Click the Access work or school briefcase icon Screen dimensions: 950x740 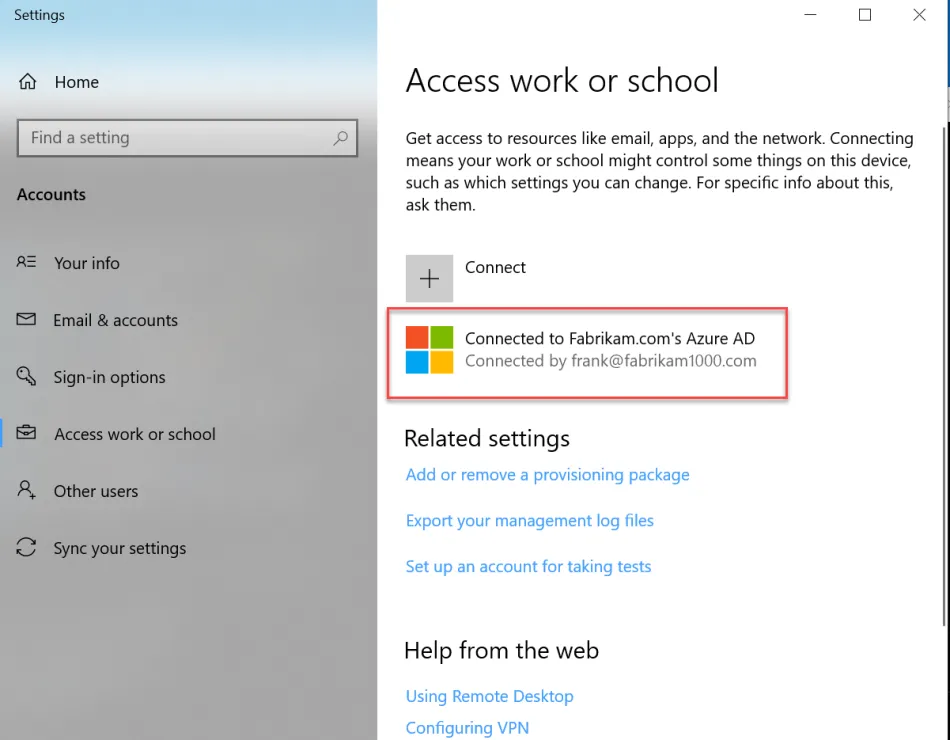[x=27, y=434]
